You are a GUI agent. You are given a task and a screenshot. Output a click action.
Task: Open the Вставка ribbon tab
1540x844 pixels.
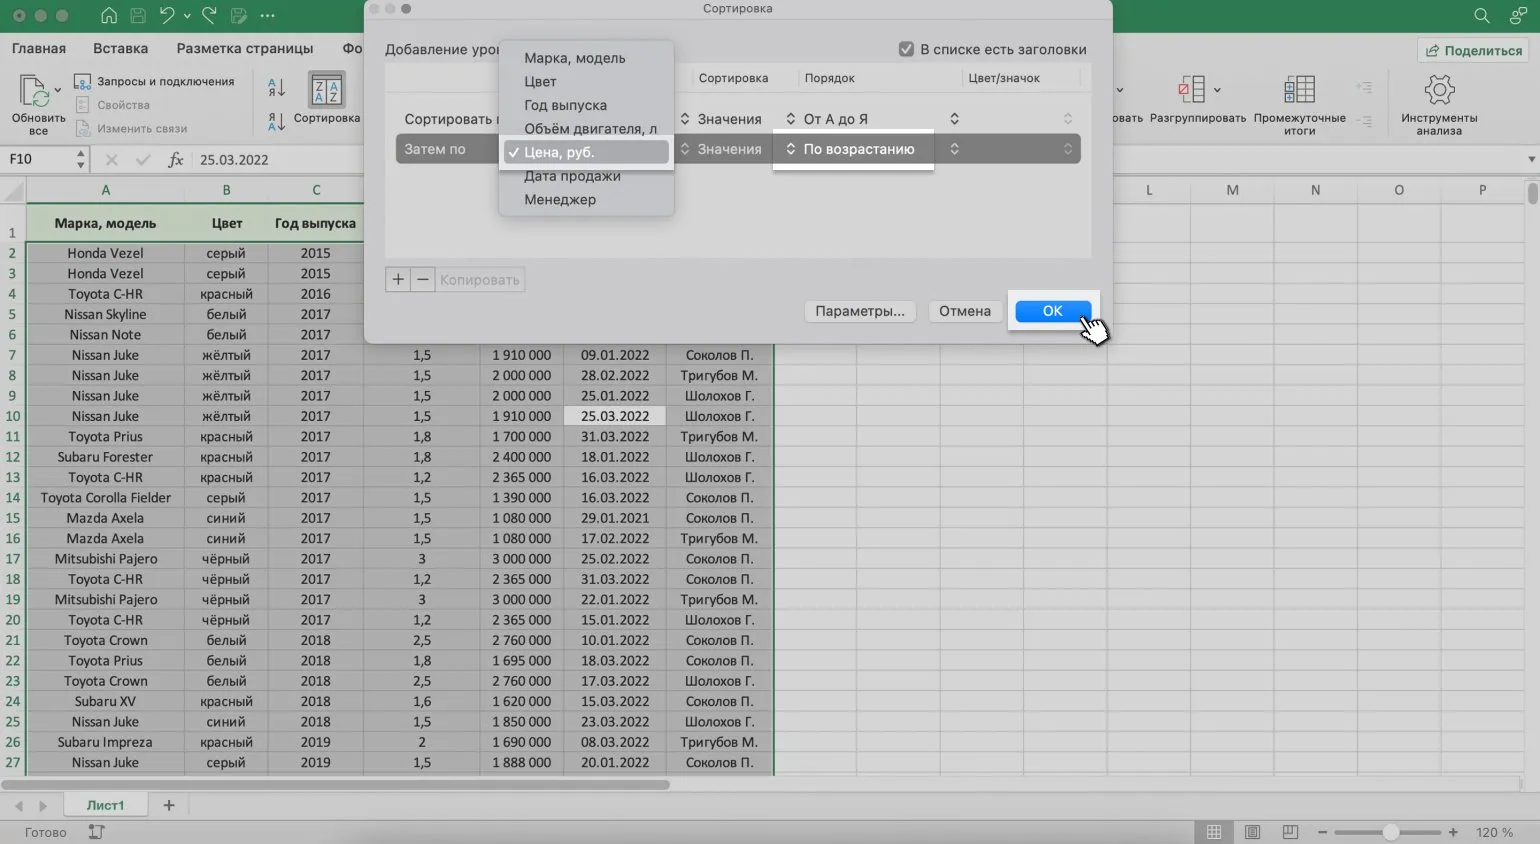(120, 48)
